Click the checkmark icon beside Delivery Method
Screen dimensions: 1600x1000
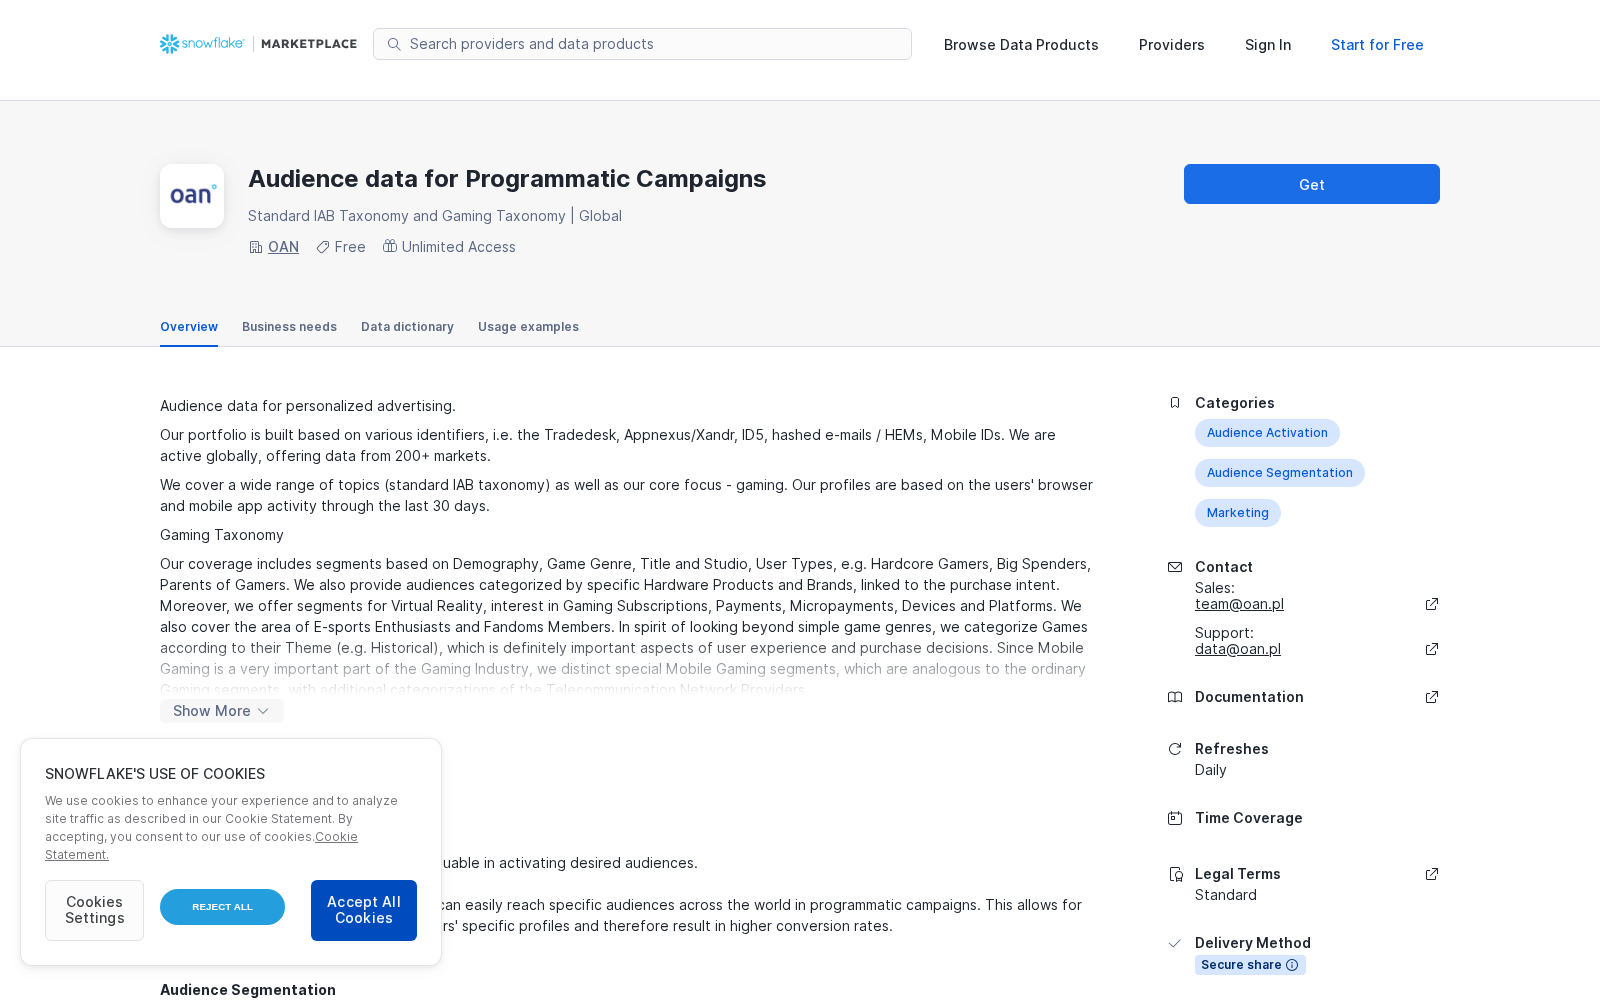1175,943
